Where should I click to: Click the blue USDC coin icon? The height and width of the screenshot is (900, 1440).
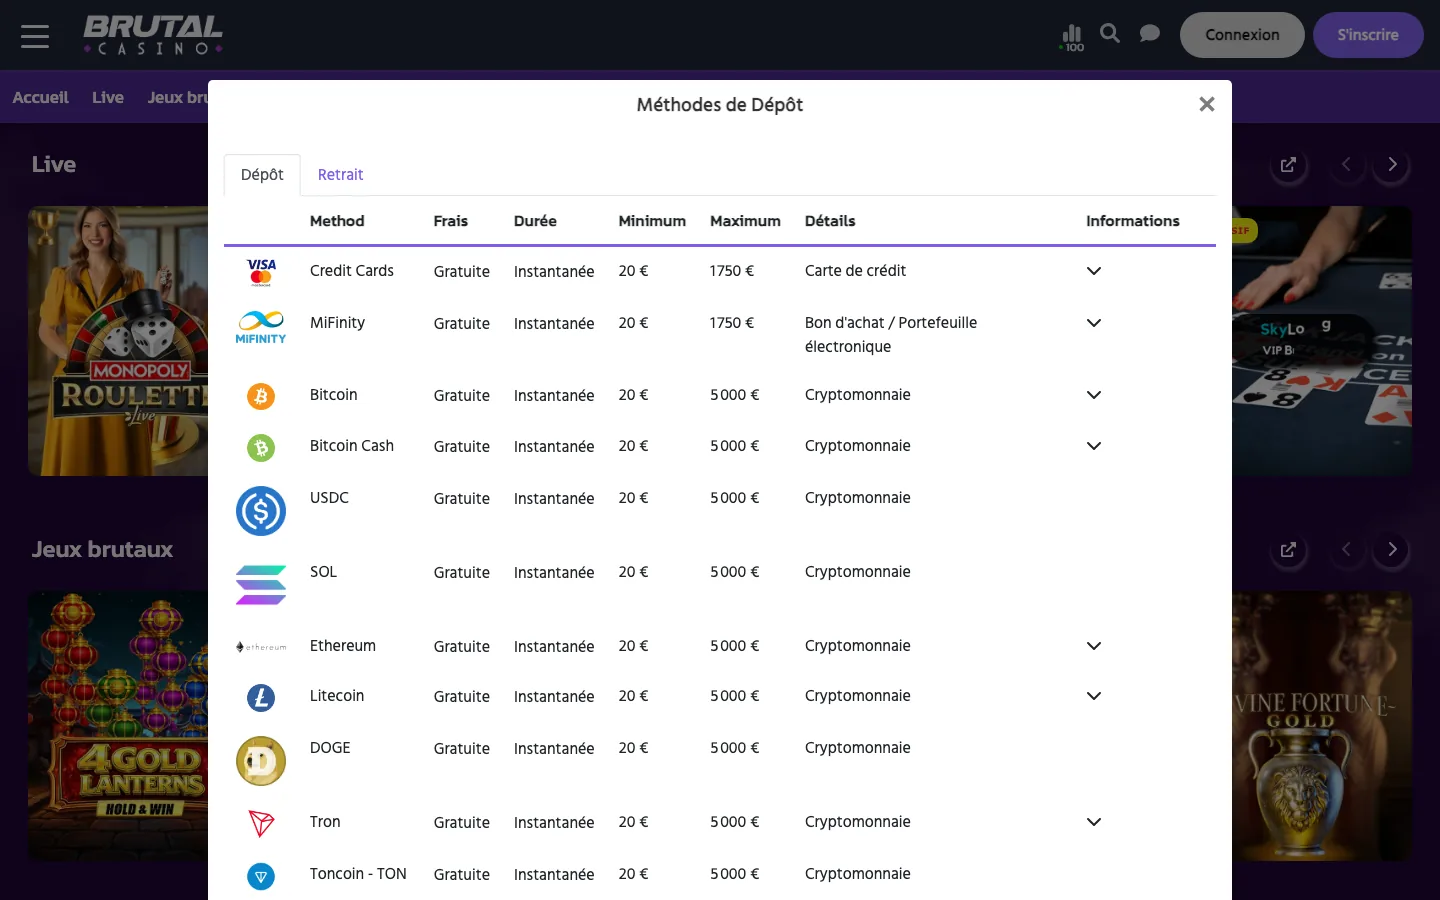click(261, 511)
